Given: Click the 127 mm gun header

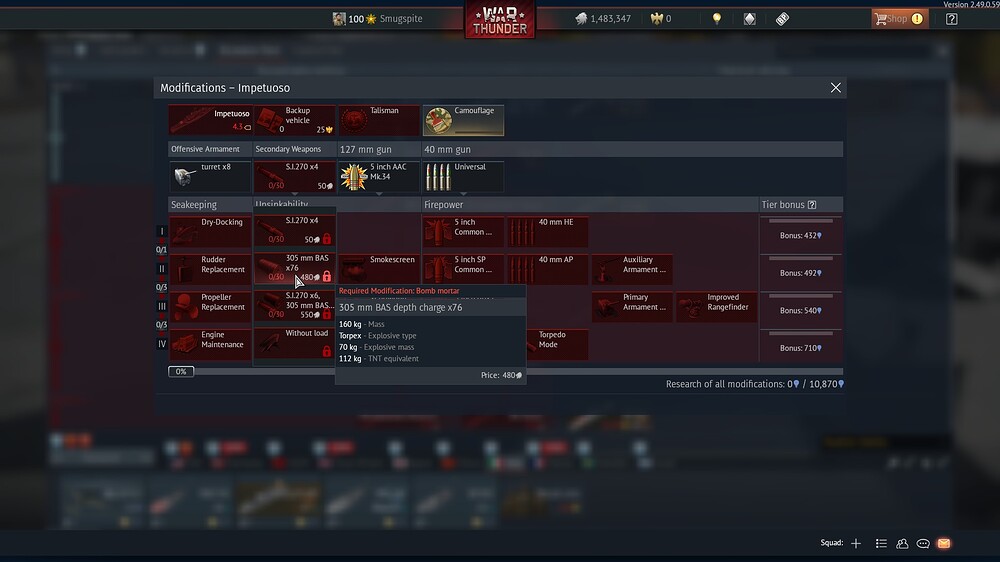Looking at the screenshot, I should click(379, 149).
